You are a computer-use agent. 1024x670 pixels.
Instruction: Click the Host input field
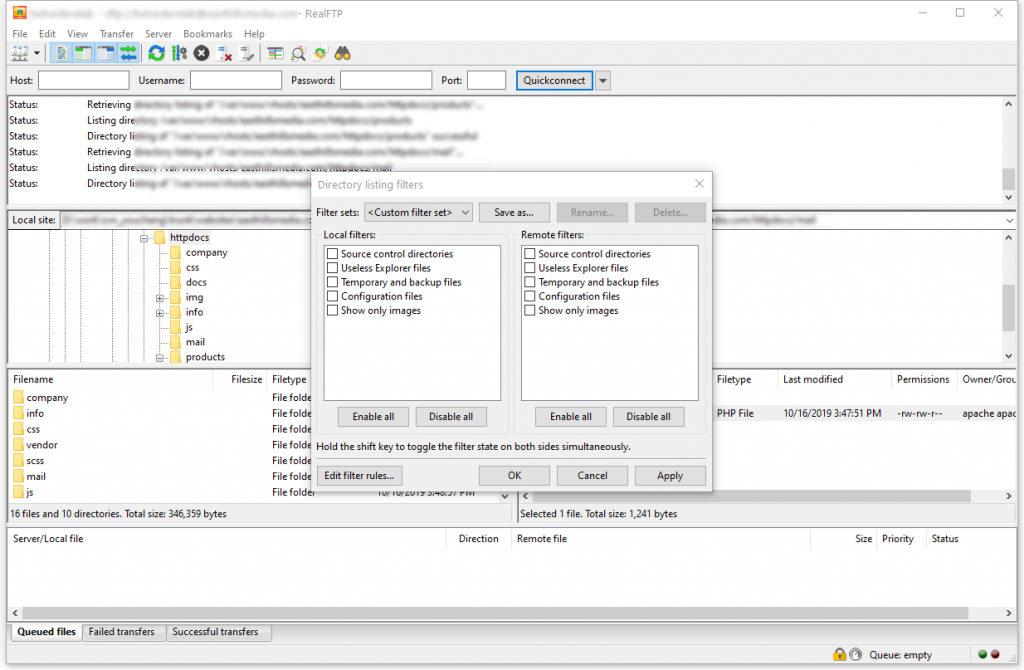click(84, 80)
